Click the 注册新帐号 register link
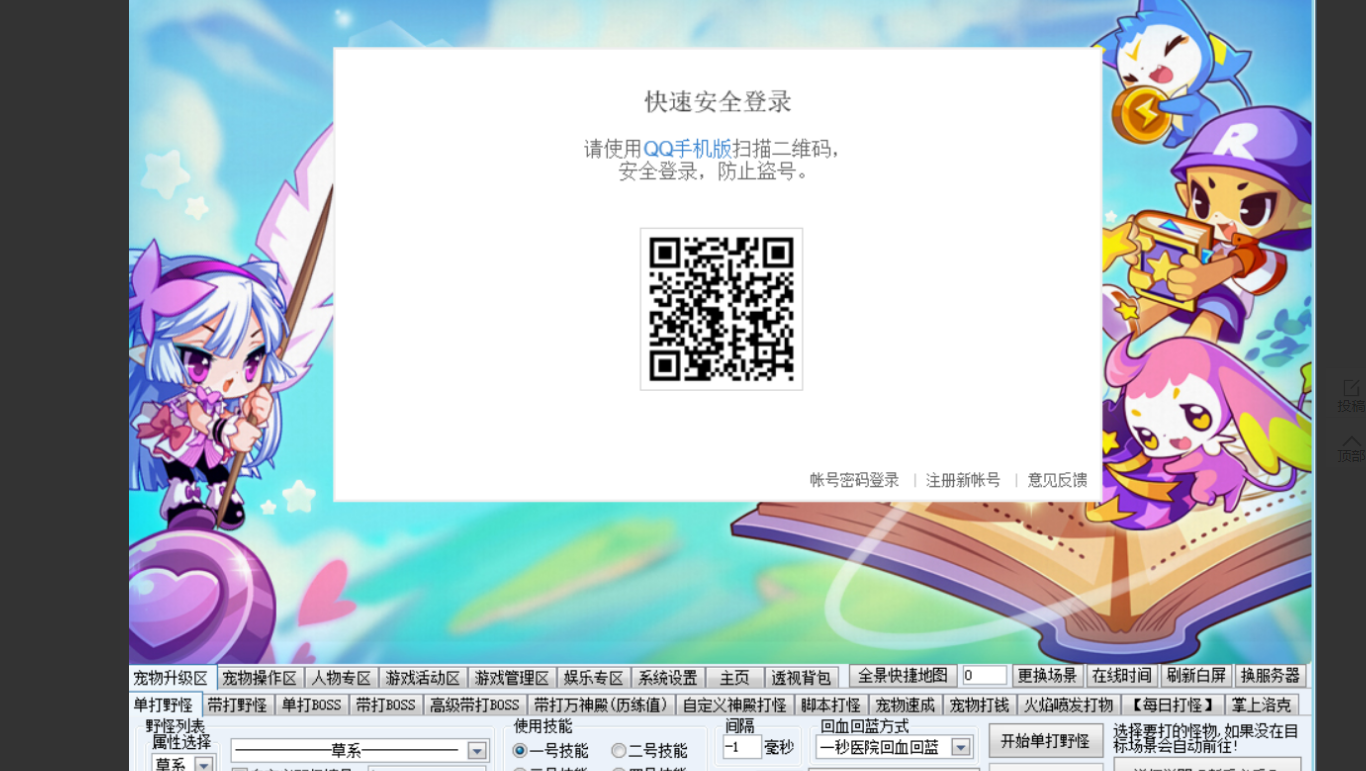The height and width of the screenshot is (771, 1366). [962, 480]
